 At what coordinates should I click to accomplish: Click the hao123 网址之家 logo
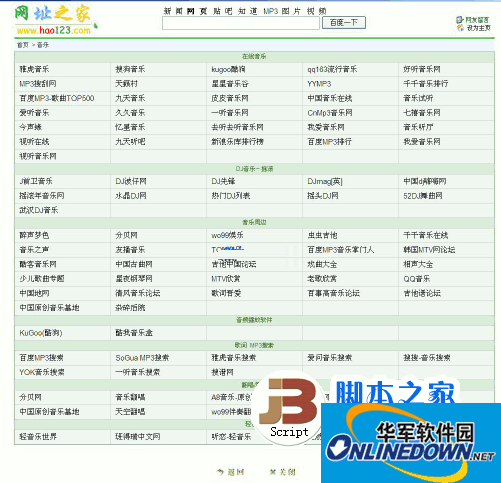[x=55, y=20]
